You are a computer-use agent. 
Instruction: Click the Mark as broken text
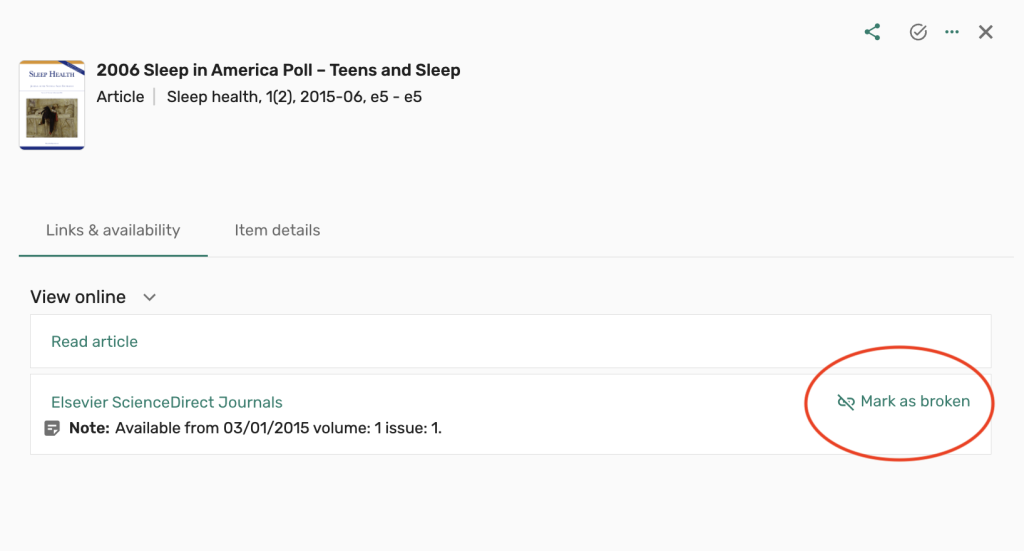coord(915,401)
